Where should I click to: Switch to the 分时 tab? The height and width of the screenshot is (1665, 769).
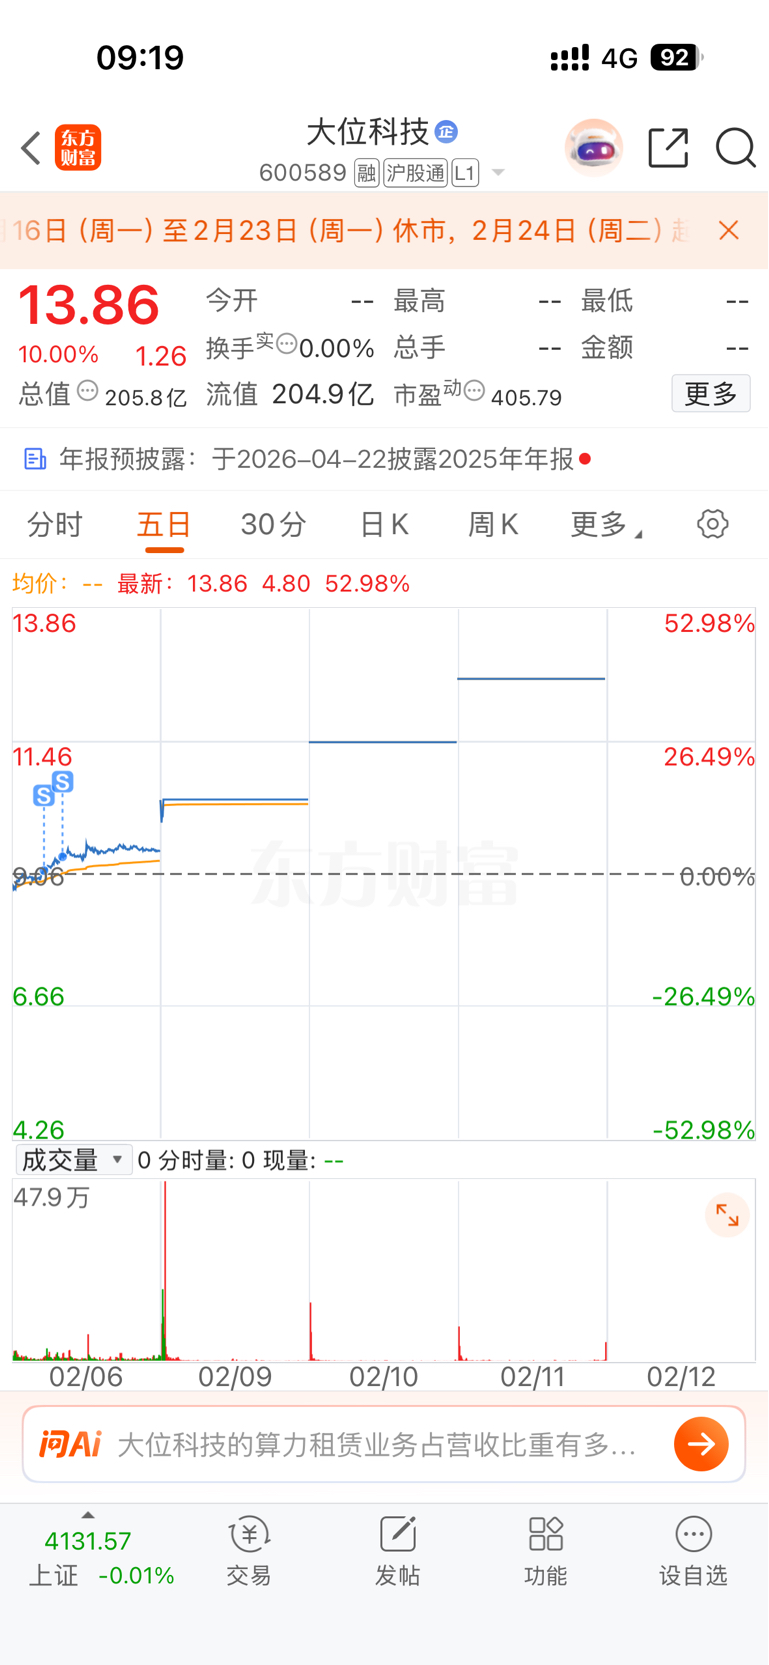[55, 524]
